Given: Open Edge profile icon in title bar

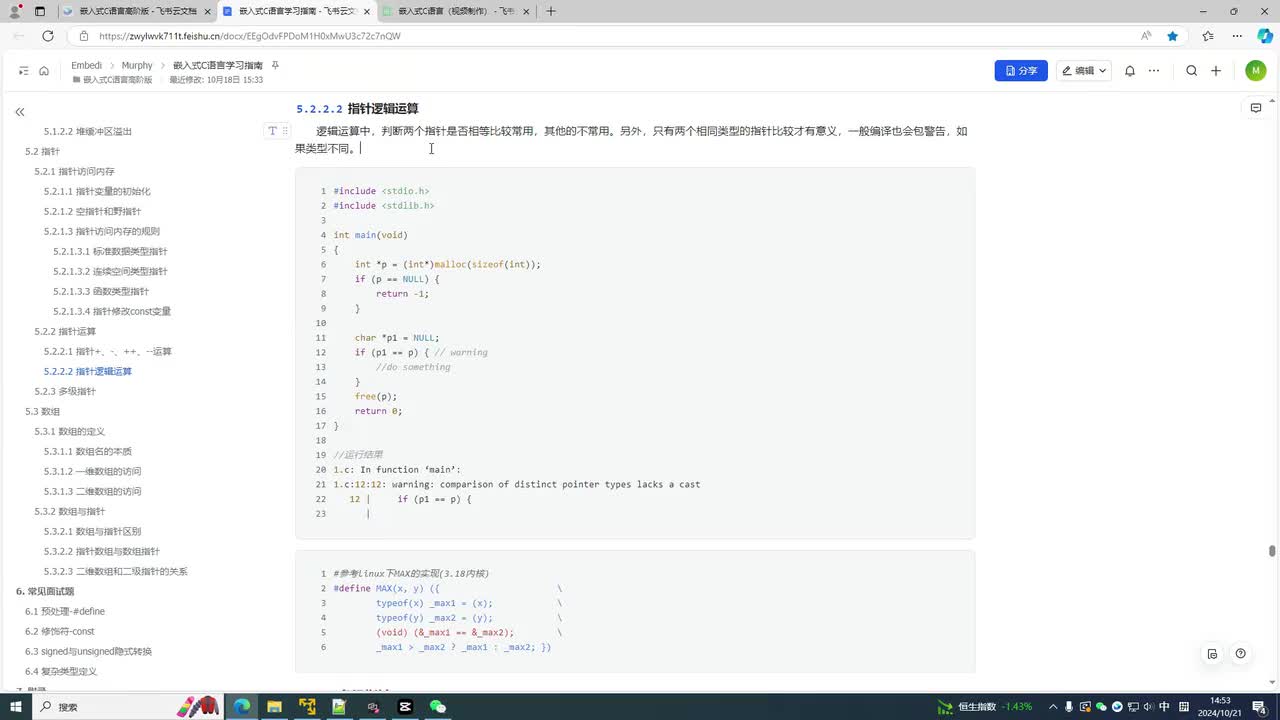Looking at the screenshot, I should tap(13, 11).
